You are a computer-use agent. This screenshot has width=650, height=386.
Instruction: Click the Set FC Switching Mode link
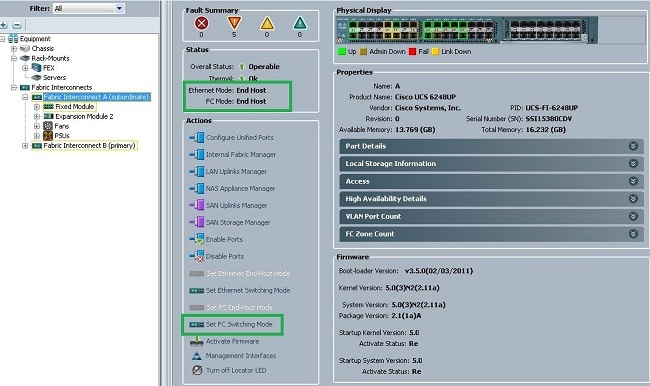pos(239,324)
